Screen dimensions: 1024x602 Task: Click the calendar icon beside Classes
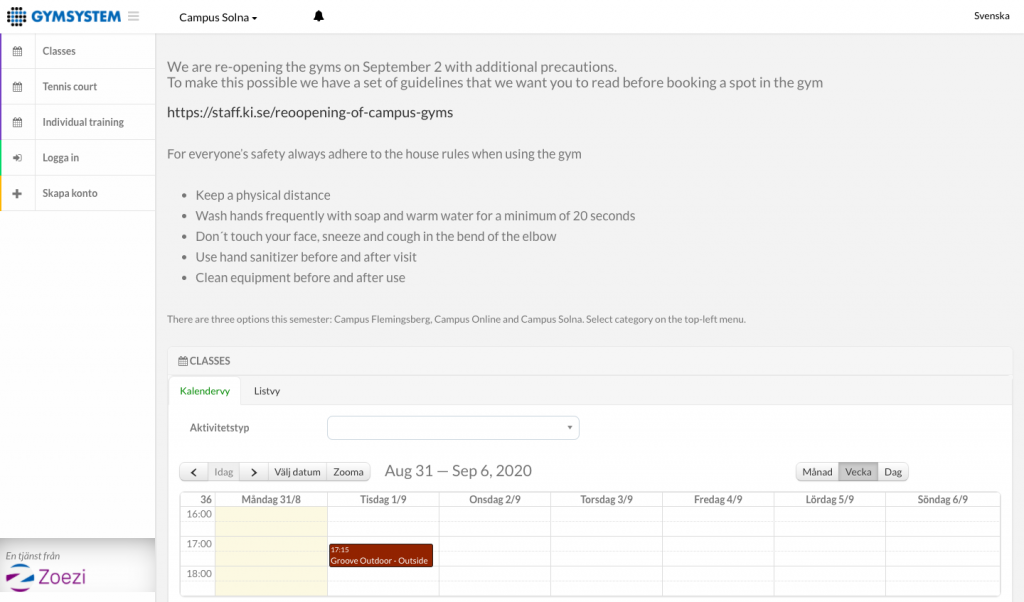[18, 51]
